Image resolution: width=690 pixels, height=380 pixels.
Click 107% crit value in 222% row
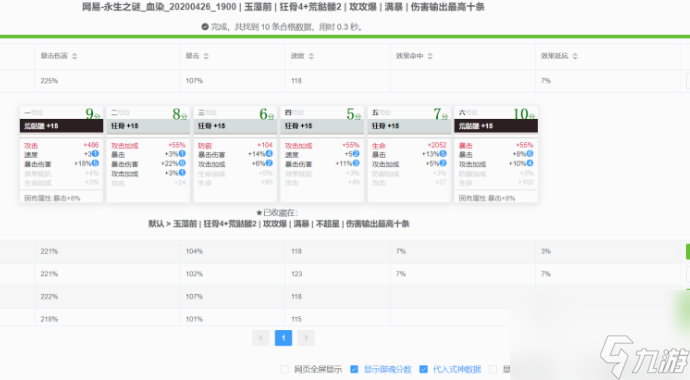194,297
